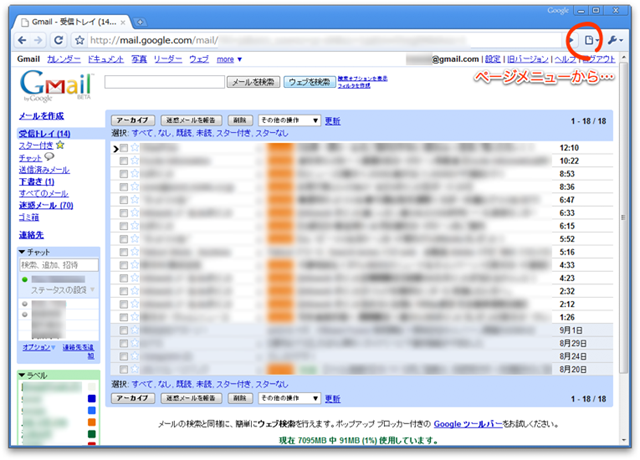
Task: Open the chat オプション menu
Action: coord(39,347)
